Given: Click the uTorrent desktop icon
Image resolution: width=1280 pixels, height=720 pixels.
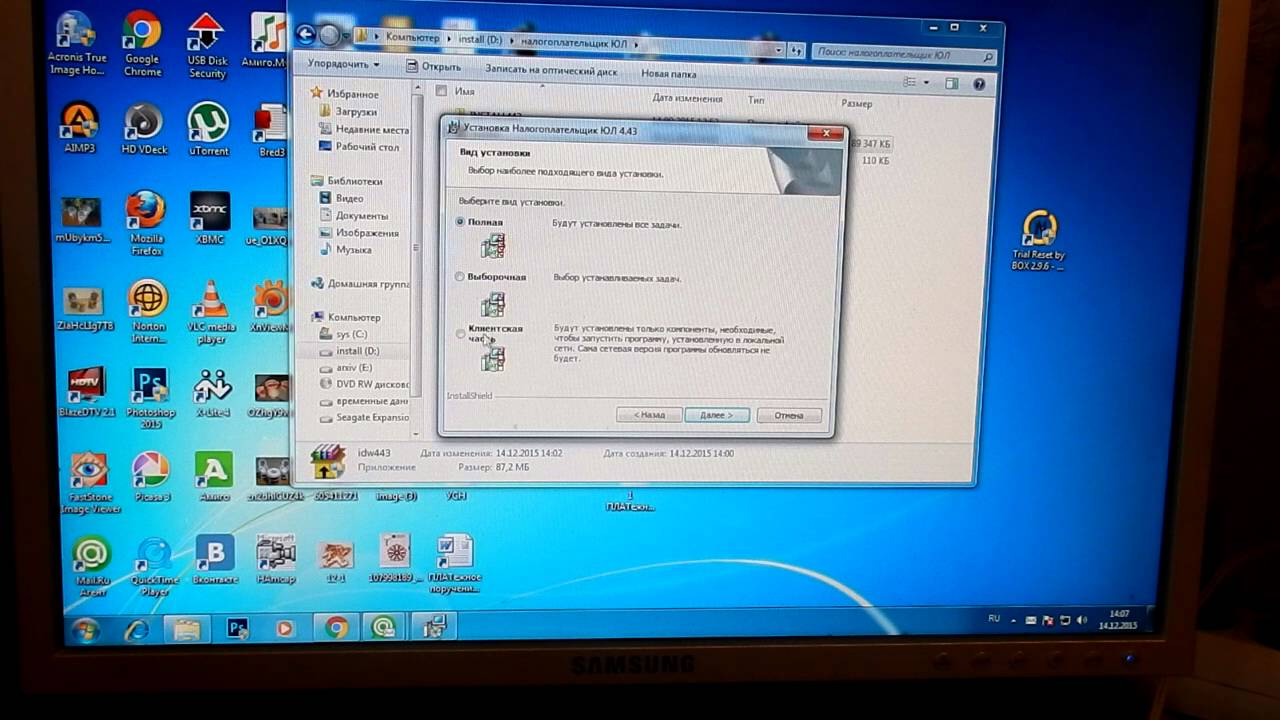Looking at the screenshot, I should pos(208,129).
